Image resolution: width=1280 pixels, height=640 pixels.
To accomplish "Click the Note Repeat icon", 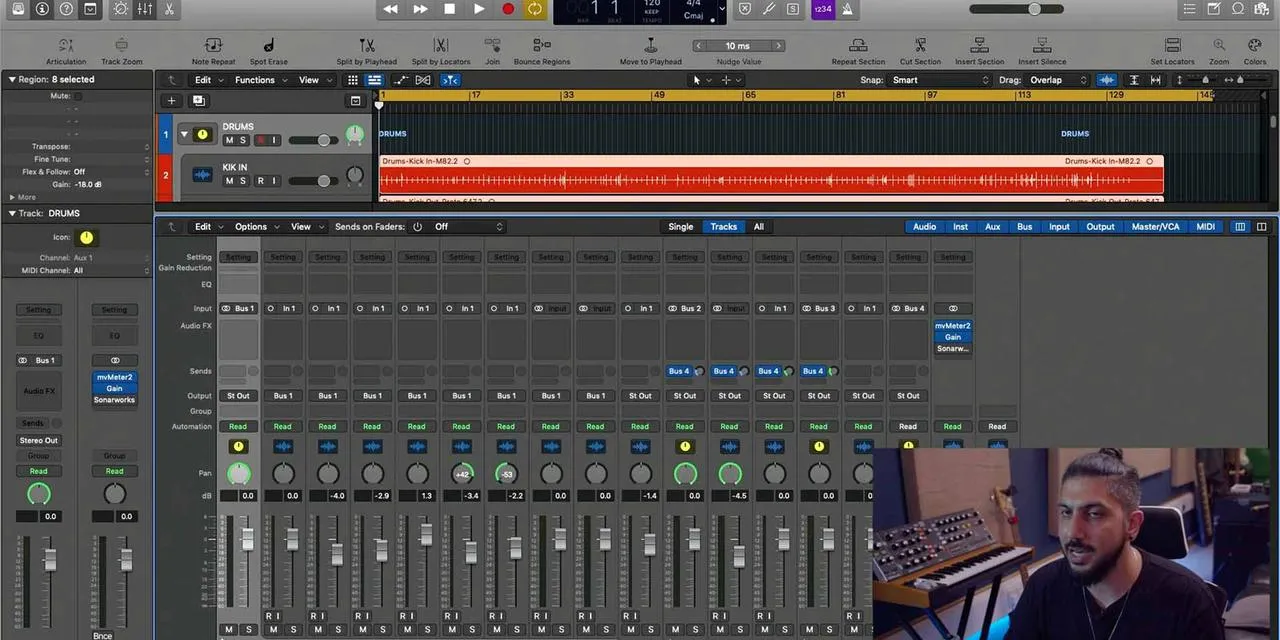I will pos(213,46).
